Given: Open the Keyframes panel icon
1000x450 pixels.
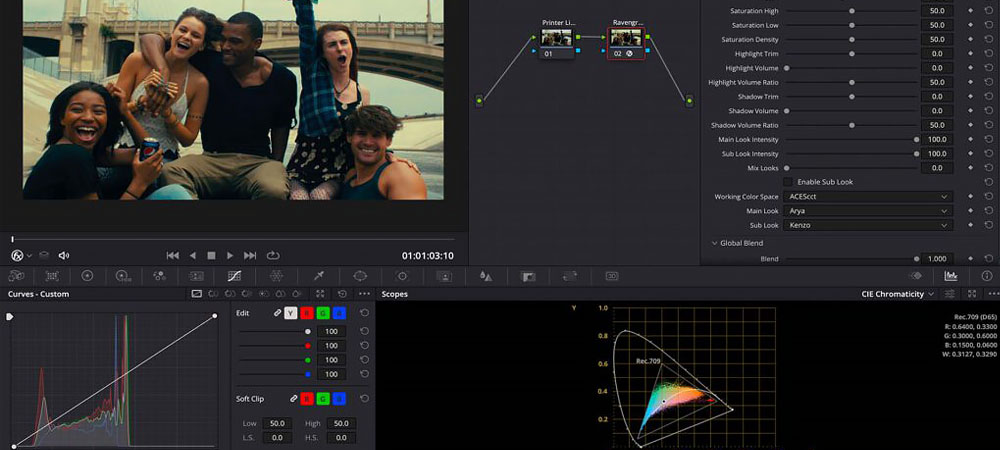Looking at the screenshot, I should click(916, 276).
